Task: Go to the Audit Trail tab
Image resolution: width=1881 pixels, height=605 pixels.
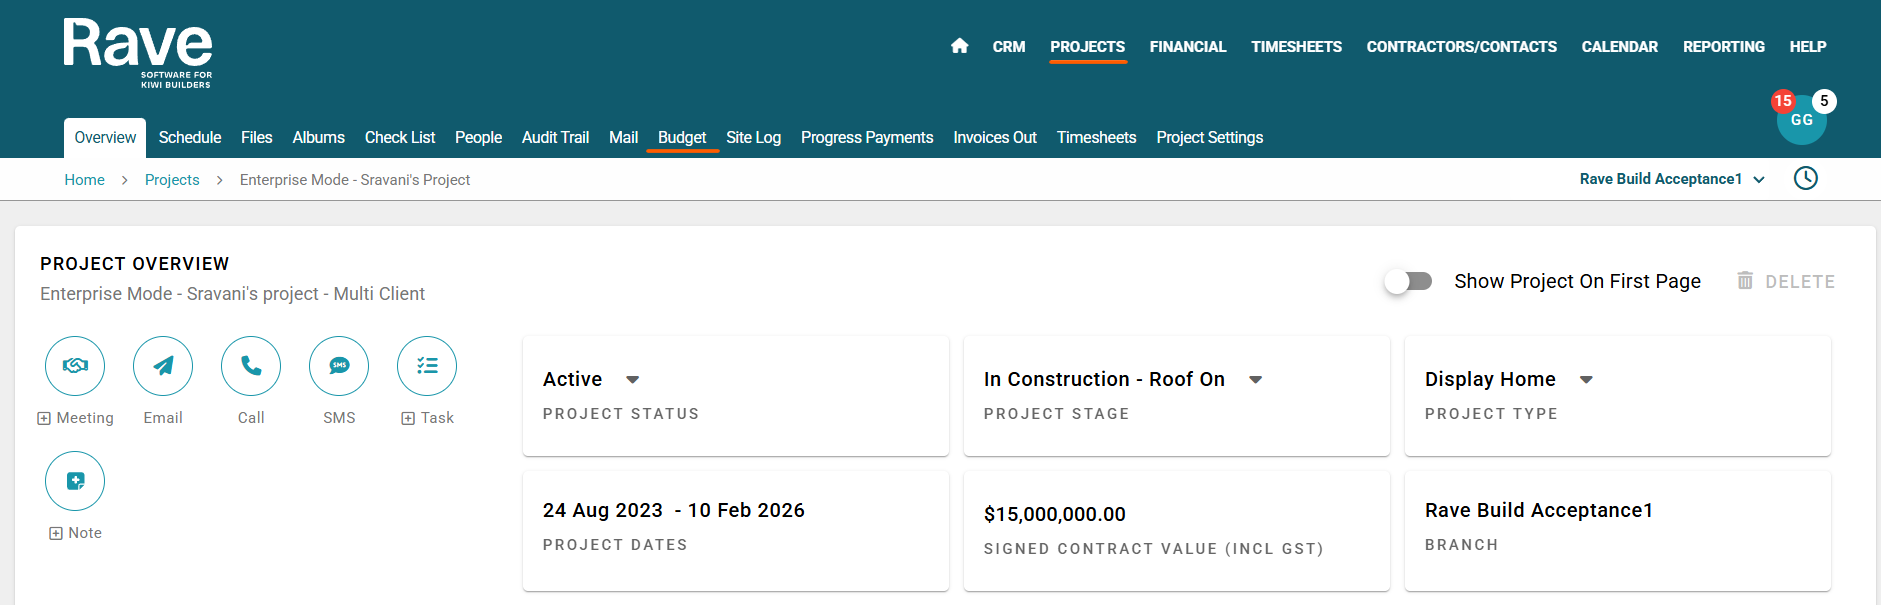Action: coord(555,138)
